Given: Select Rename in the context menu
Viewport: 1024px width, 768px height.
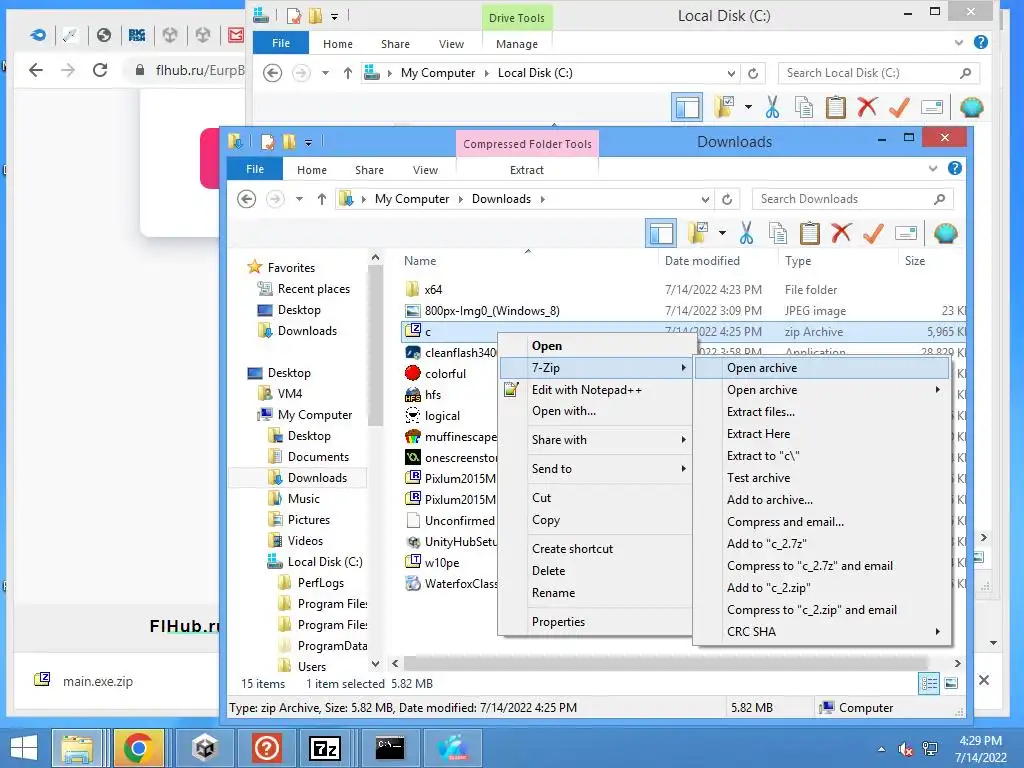Looking at the screenshot, I should tap(596, 593).
